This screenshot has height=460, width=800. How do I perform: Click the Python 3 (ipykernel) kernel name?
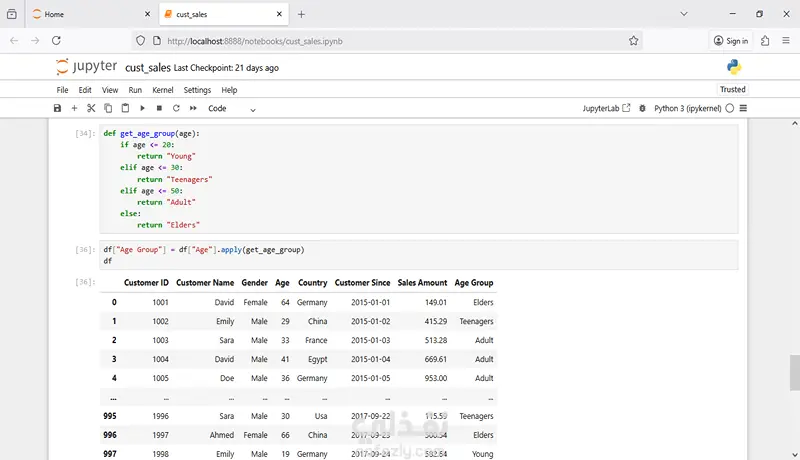pyautogui.click(x=688, y=108)
